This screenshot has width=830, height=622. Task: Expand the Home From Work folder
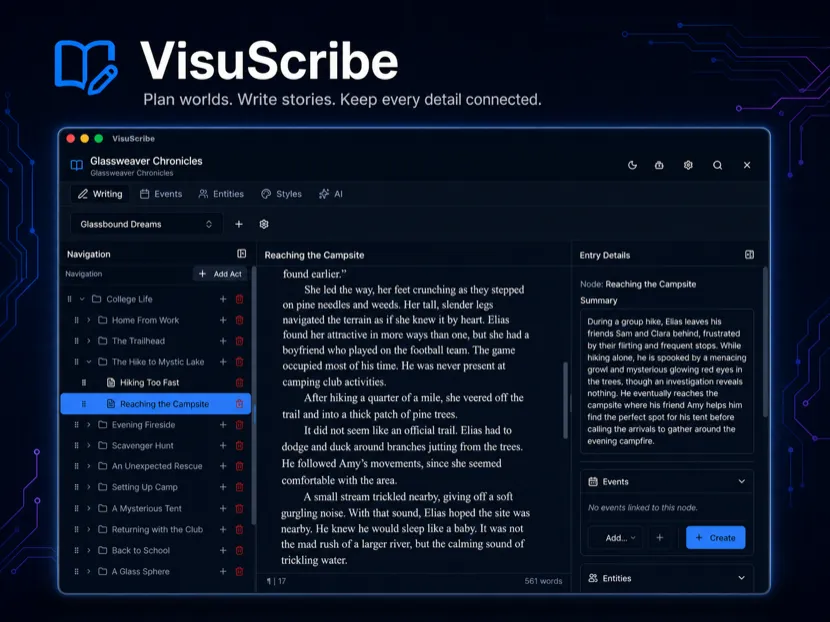coord(88,320)
